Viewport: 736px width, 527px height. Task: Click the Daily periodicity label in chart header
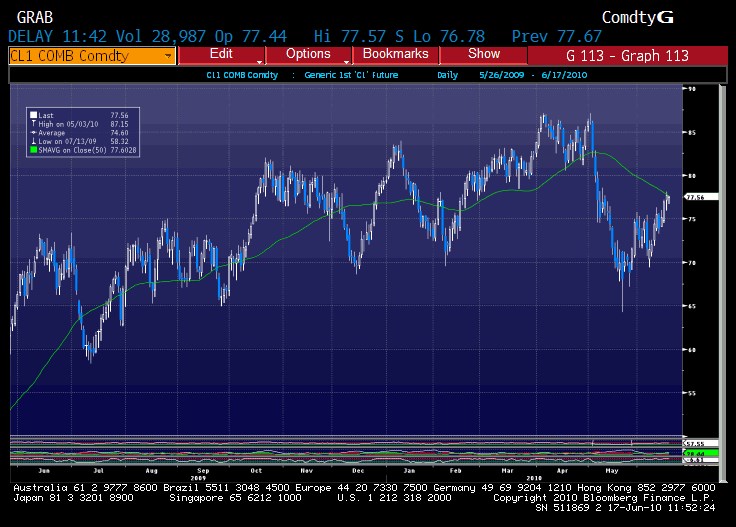click(445, 74)
